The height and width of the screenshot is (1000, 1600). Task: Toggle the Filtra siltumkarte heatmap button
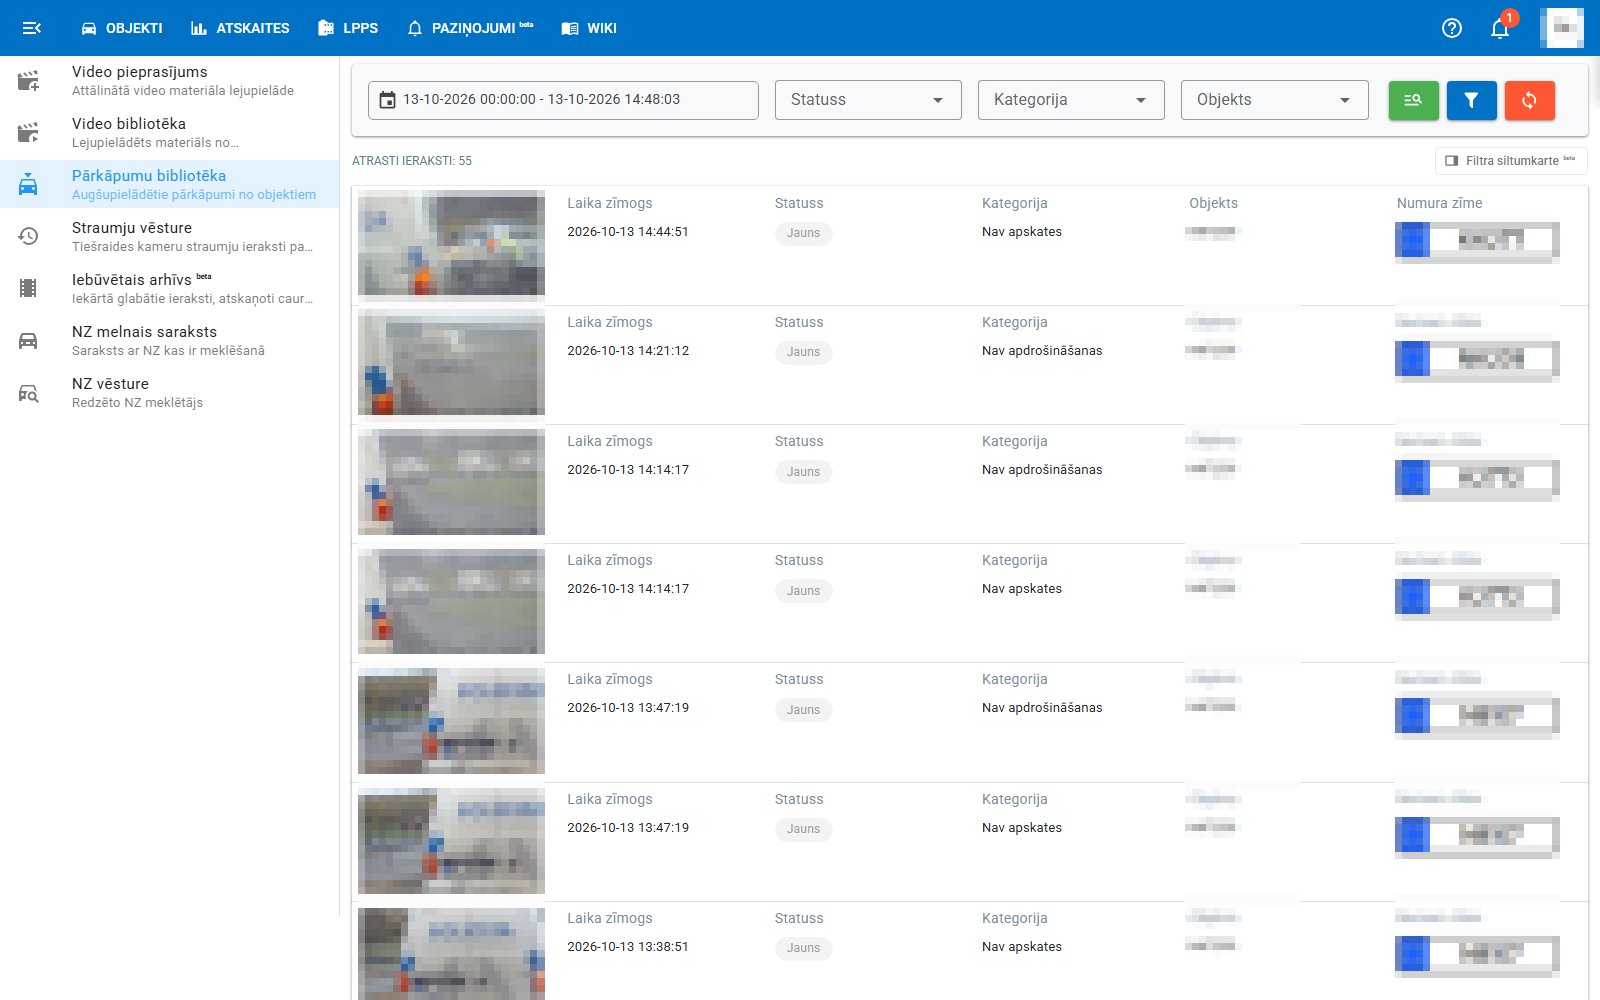coord(1511,161)
